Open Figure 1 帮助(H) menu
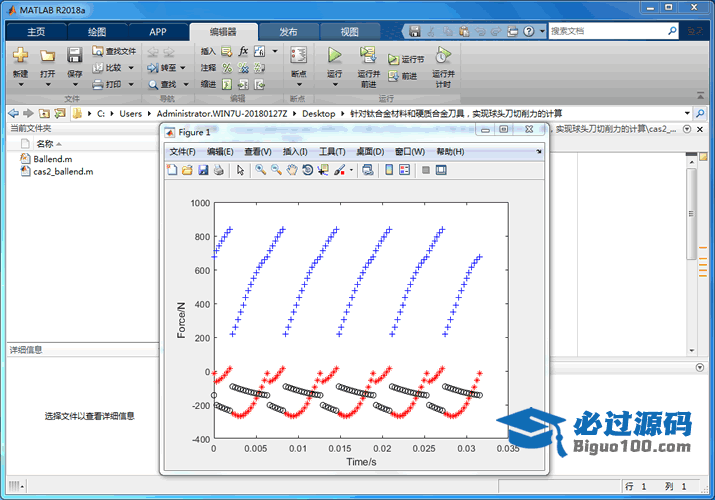The image size is (715, 500). pyautogui.click(x=450, y=152)
